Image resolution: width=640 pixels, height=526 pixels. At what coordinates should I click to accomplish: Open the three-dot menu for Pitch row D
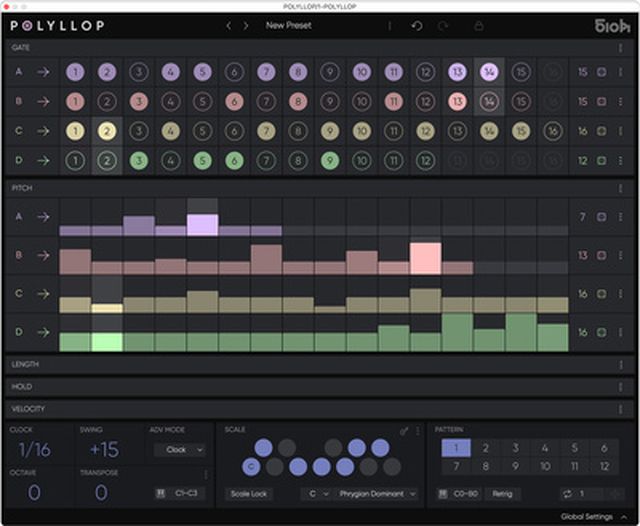[x=621, y=332]
